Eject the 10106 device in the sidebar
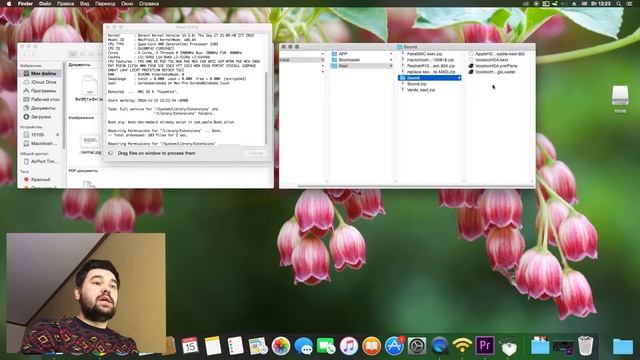The image size is (640, 360). click(58, 135)
